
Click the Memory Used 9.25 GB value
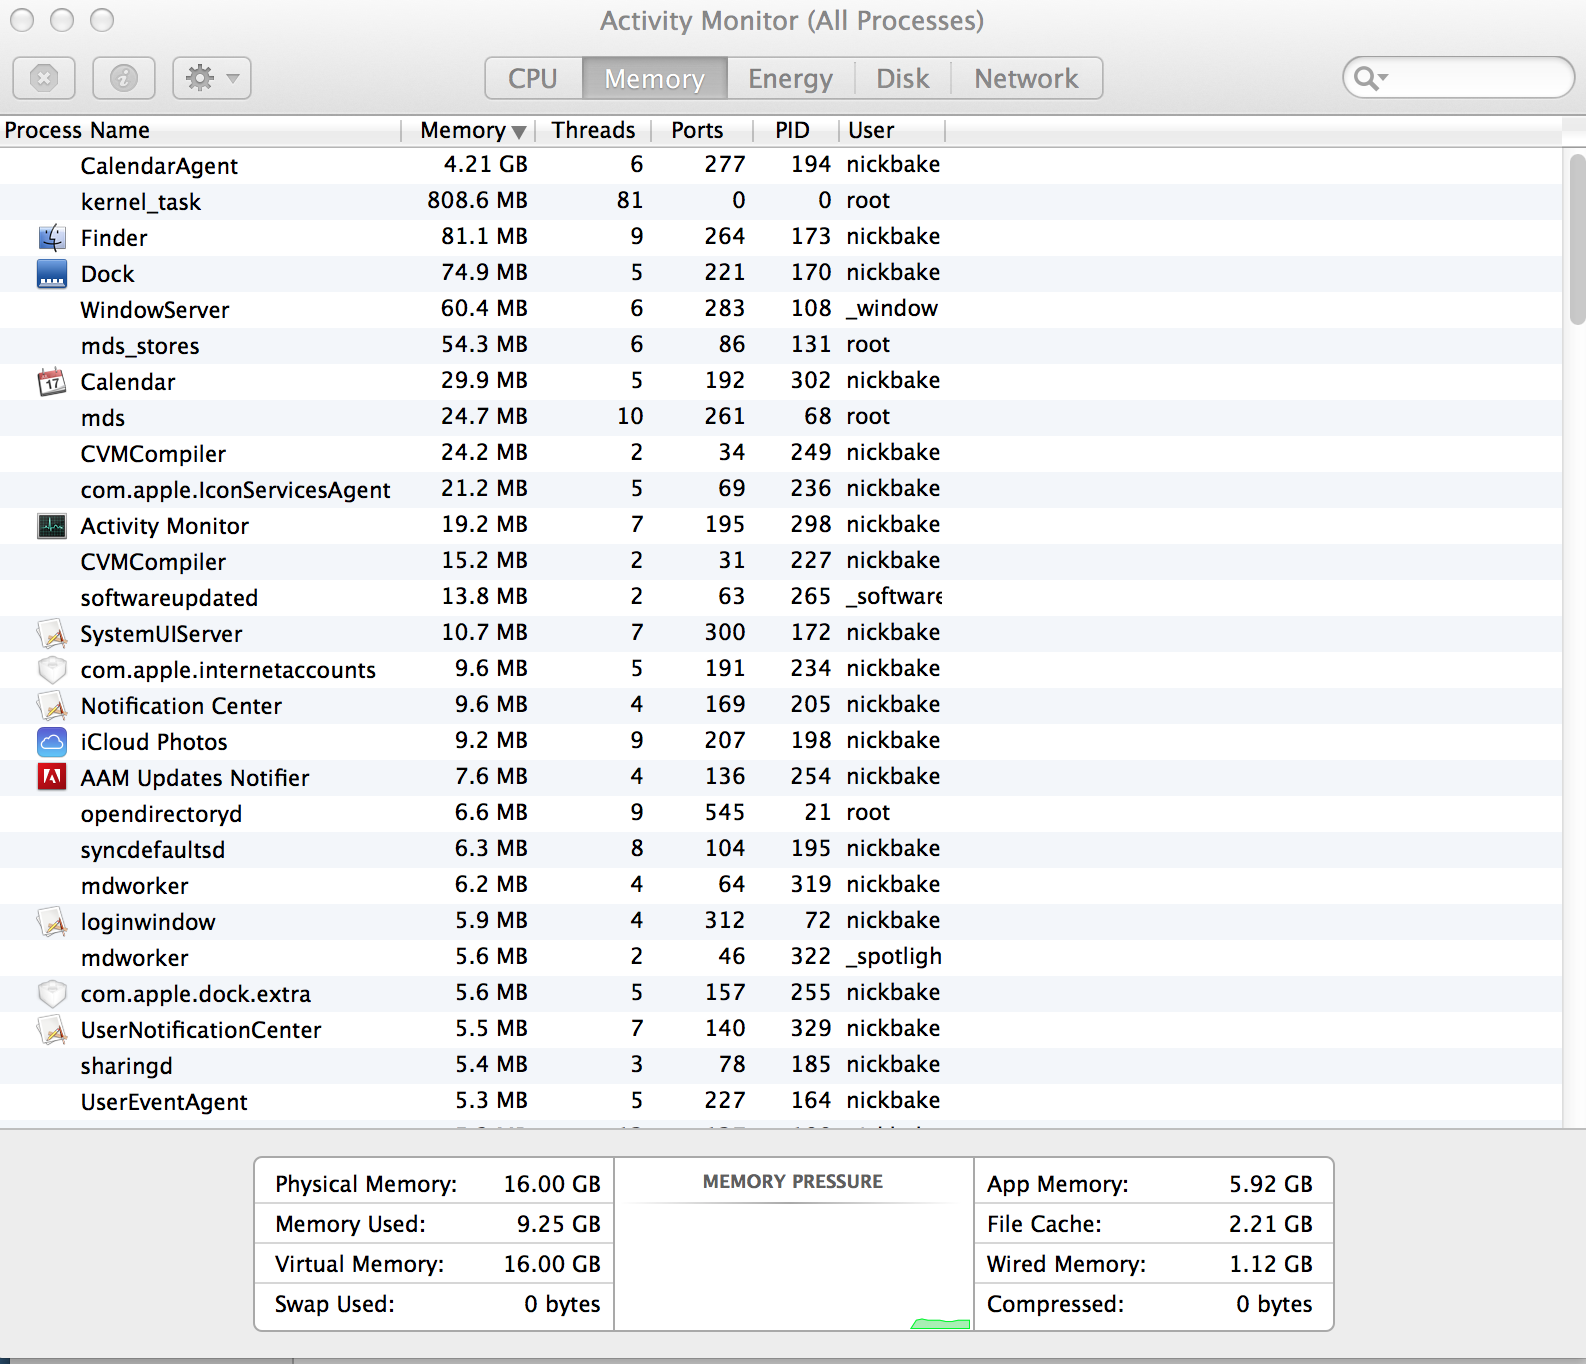coord(559,1224)
